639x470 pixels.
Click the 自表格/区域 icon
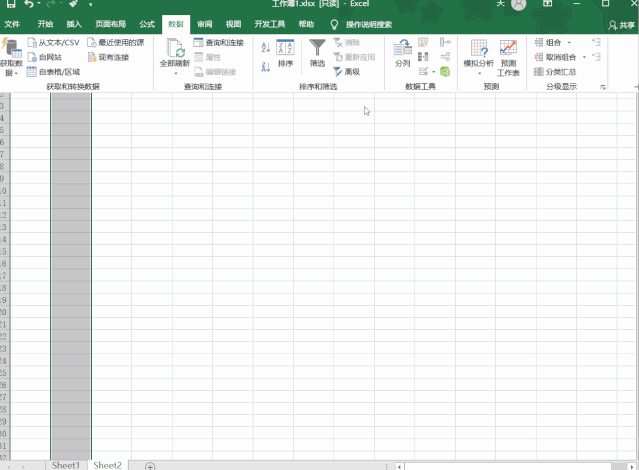pyautogui.click(x=32, y=72)
